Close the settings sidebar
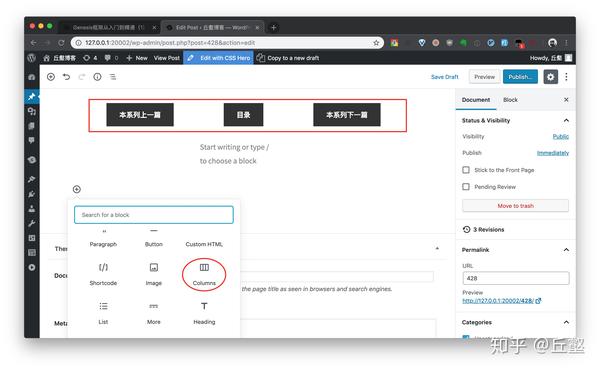The height and width of the screenshot is (370, 600). (x=566, y=100)
